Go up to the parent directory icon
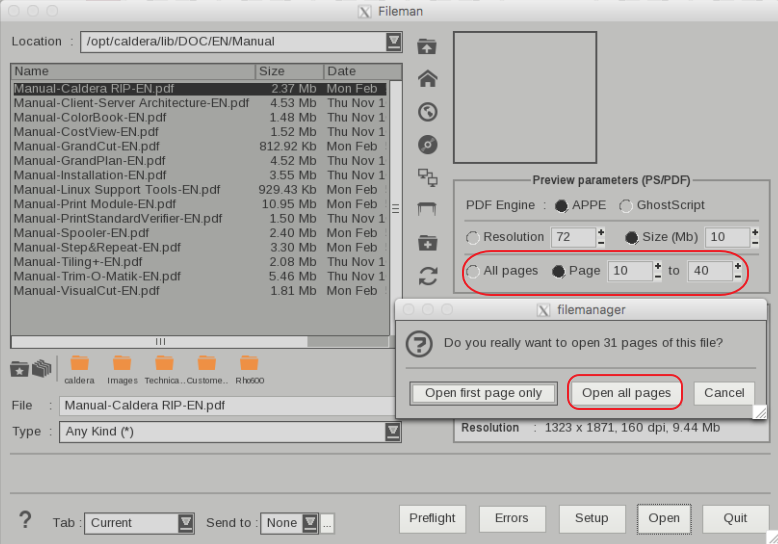The width and height of the screenshot is (778, 544). pos(427,46)
